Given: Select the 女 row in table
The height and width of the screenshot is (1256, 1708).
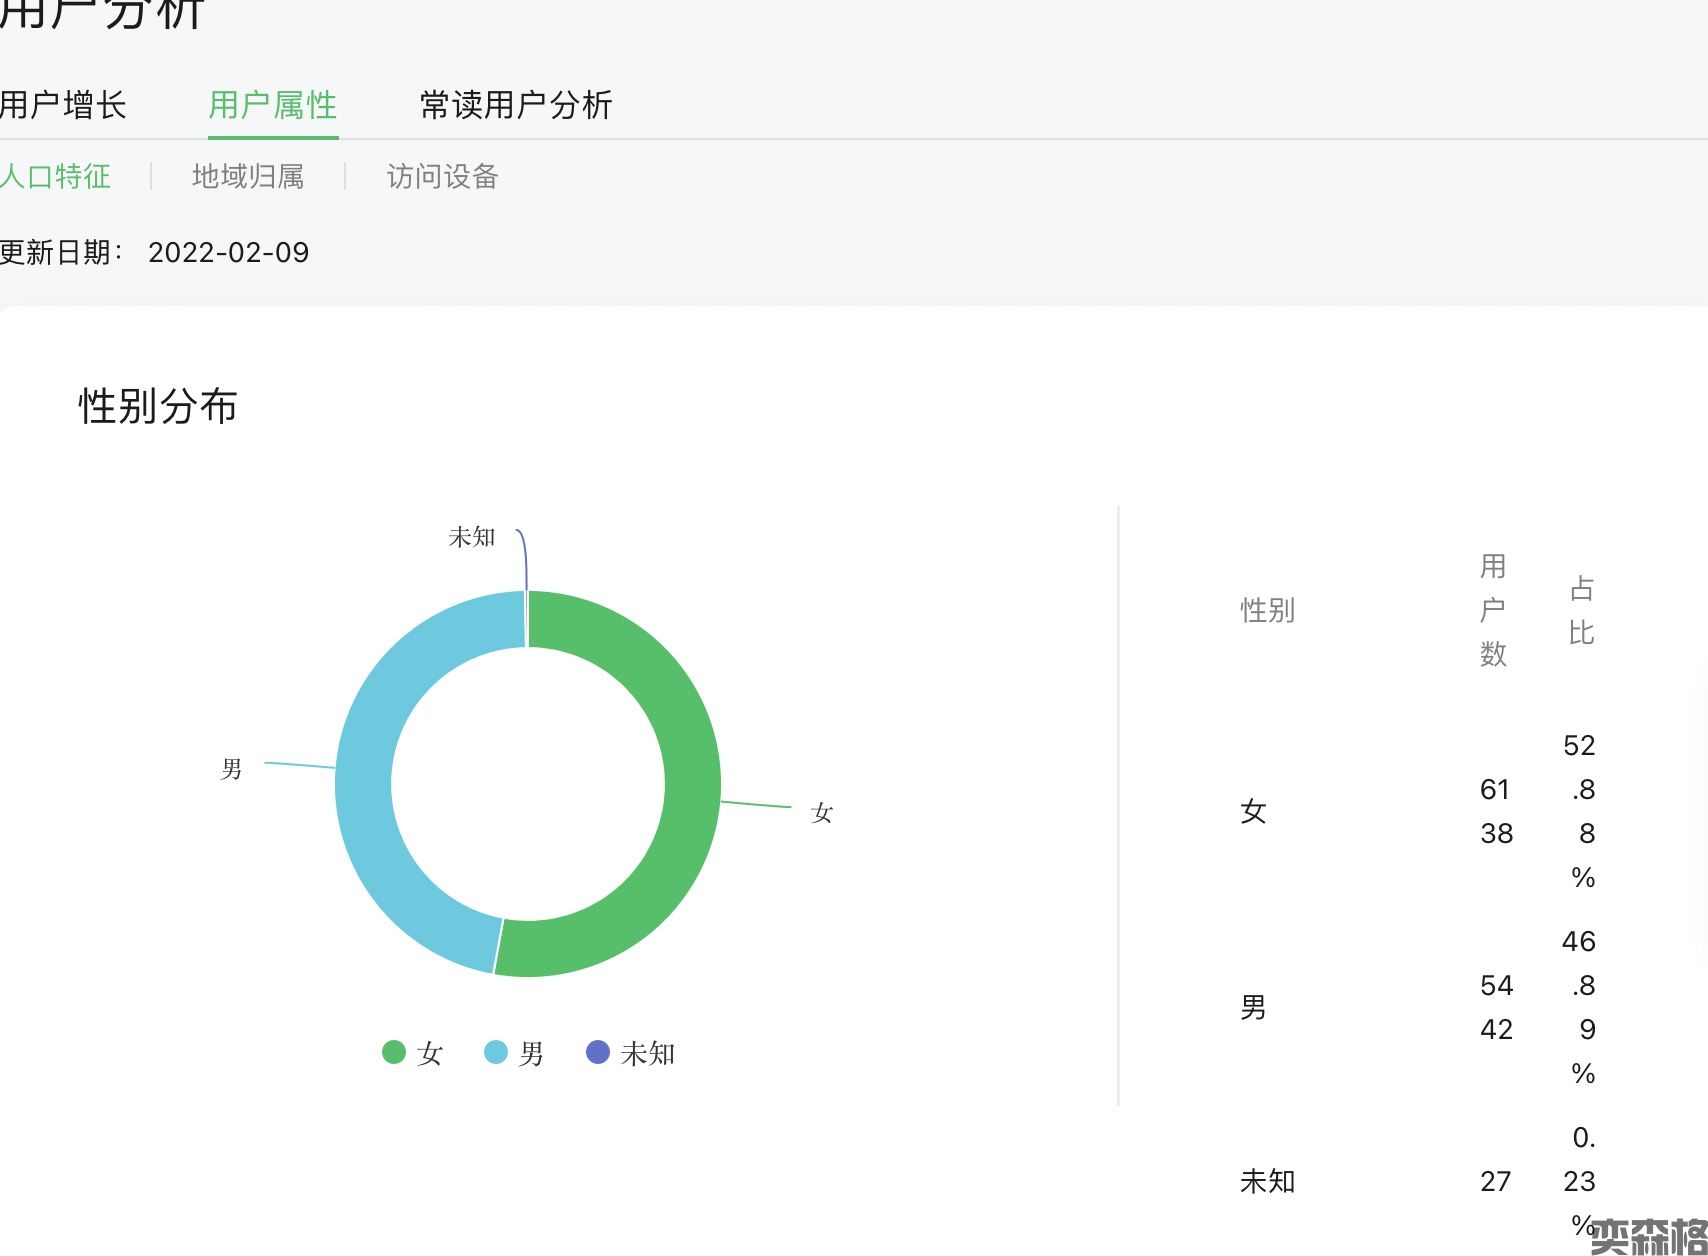Looking at the screenshot, I should 1253,811.
